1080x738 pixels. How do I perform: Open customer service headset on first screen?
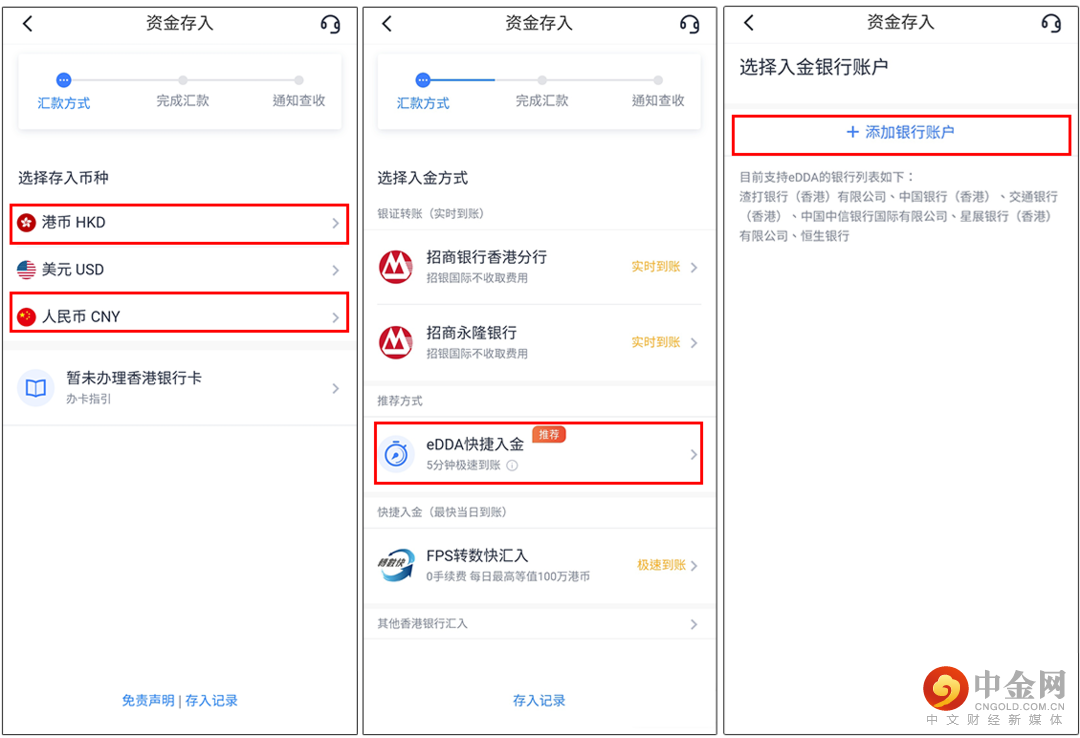[x=331, y=25]
